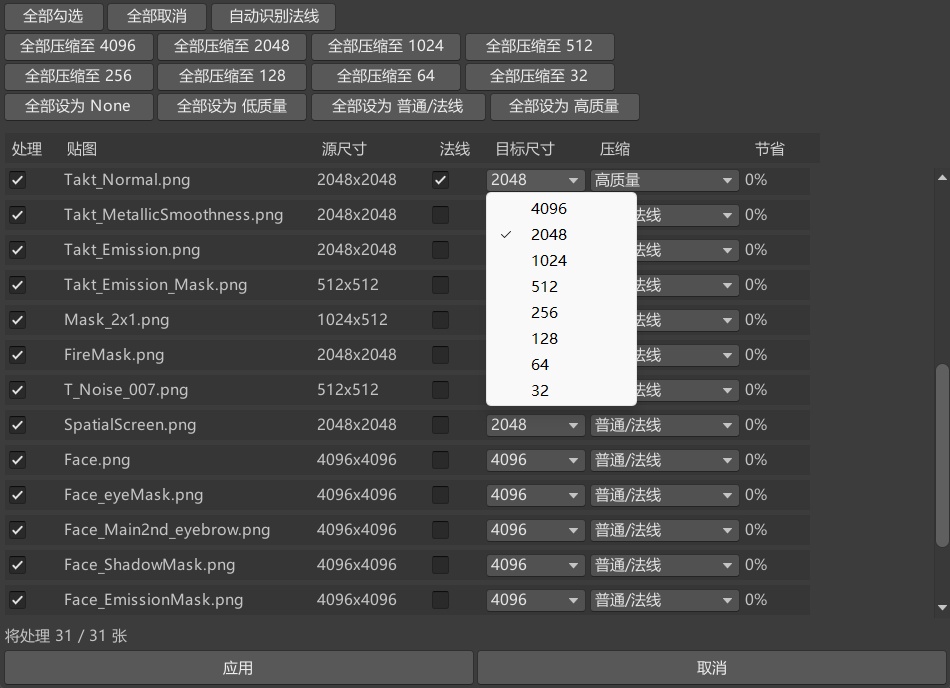Image resolution: width=950 pixels, height=688 pixels.
Task: Uncheck processing for Takt_MetallicSmoothness.png
Action: [18, 215]
